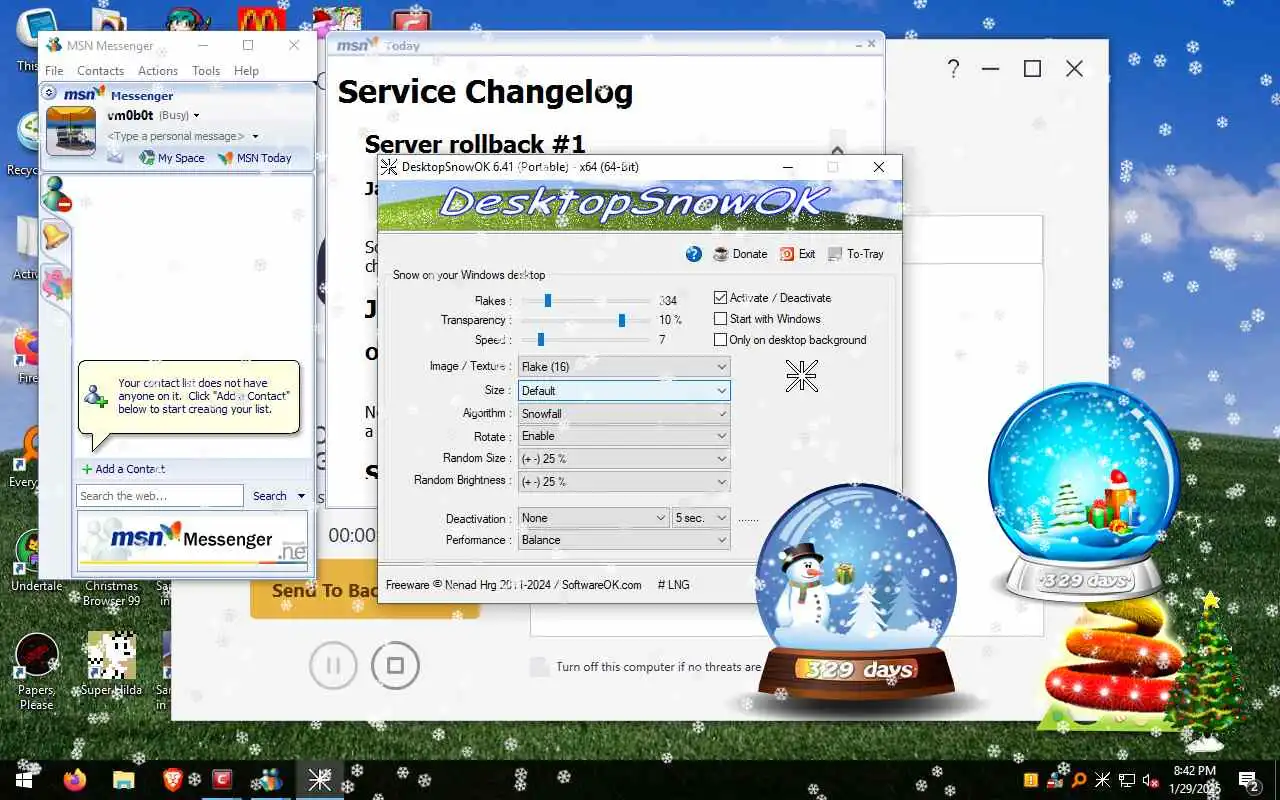Open MSN contacts tab with blocked buddy icon
The height and width of the screenshot is (800, 1280).
pos(56,194)
